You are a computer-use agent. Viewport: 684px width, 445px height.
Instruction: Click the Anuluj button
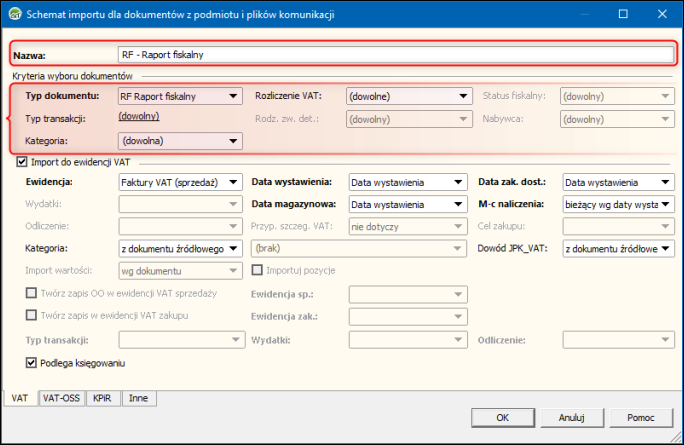click(571, 417)
